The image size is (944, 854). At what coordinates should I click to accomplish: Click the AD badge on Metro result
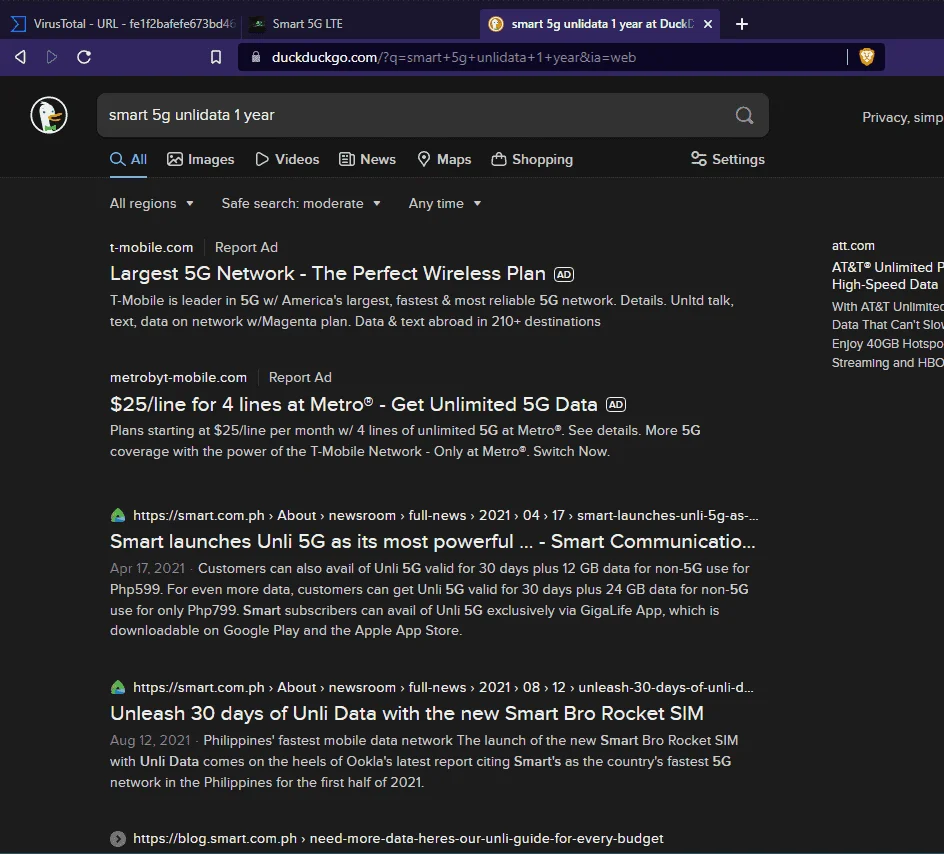pos(615,405)
